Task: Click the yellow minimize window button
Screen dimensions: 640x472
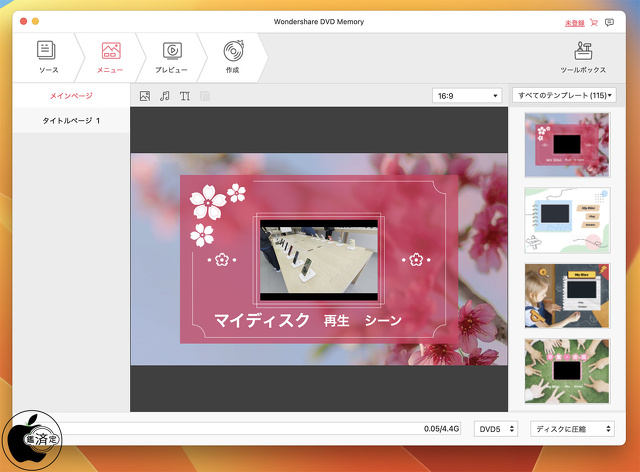Action: point(36,21)
